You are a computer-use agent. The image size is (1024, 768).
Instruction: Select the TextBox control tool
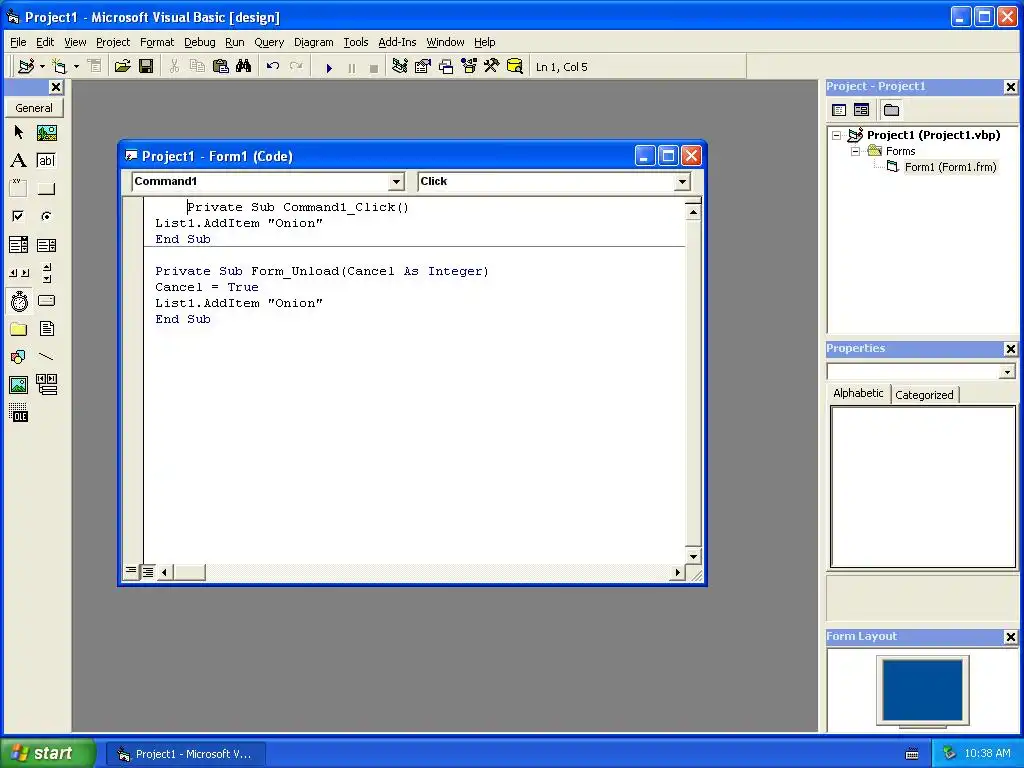pyautogui.click(x=46, y=161)
